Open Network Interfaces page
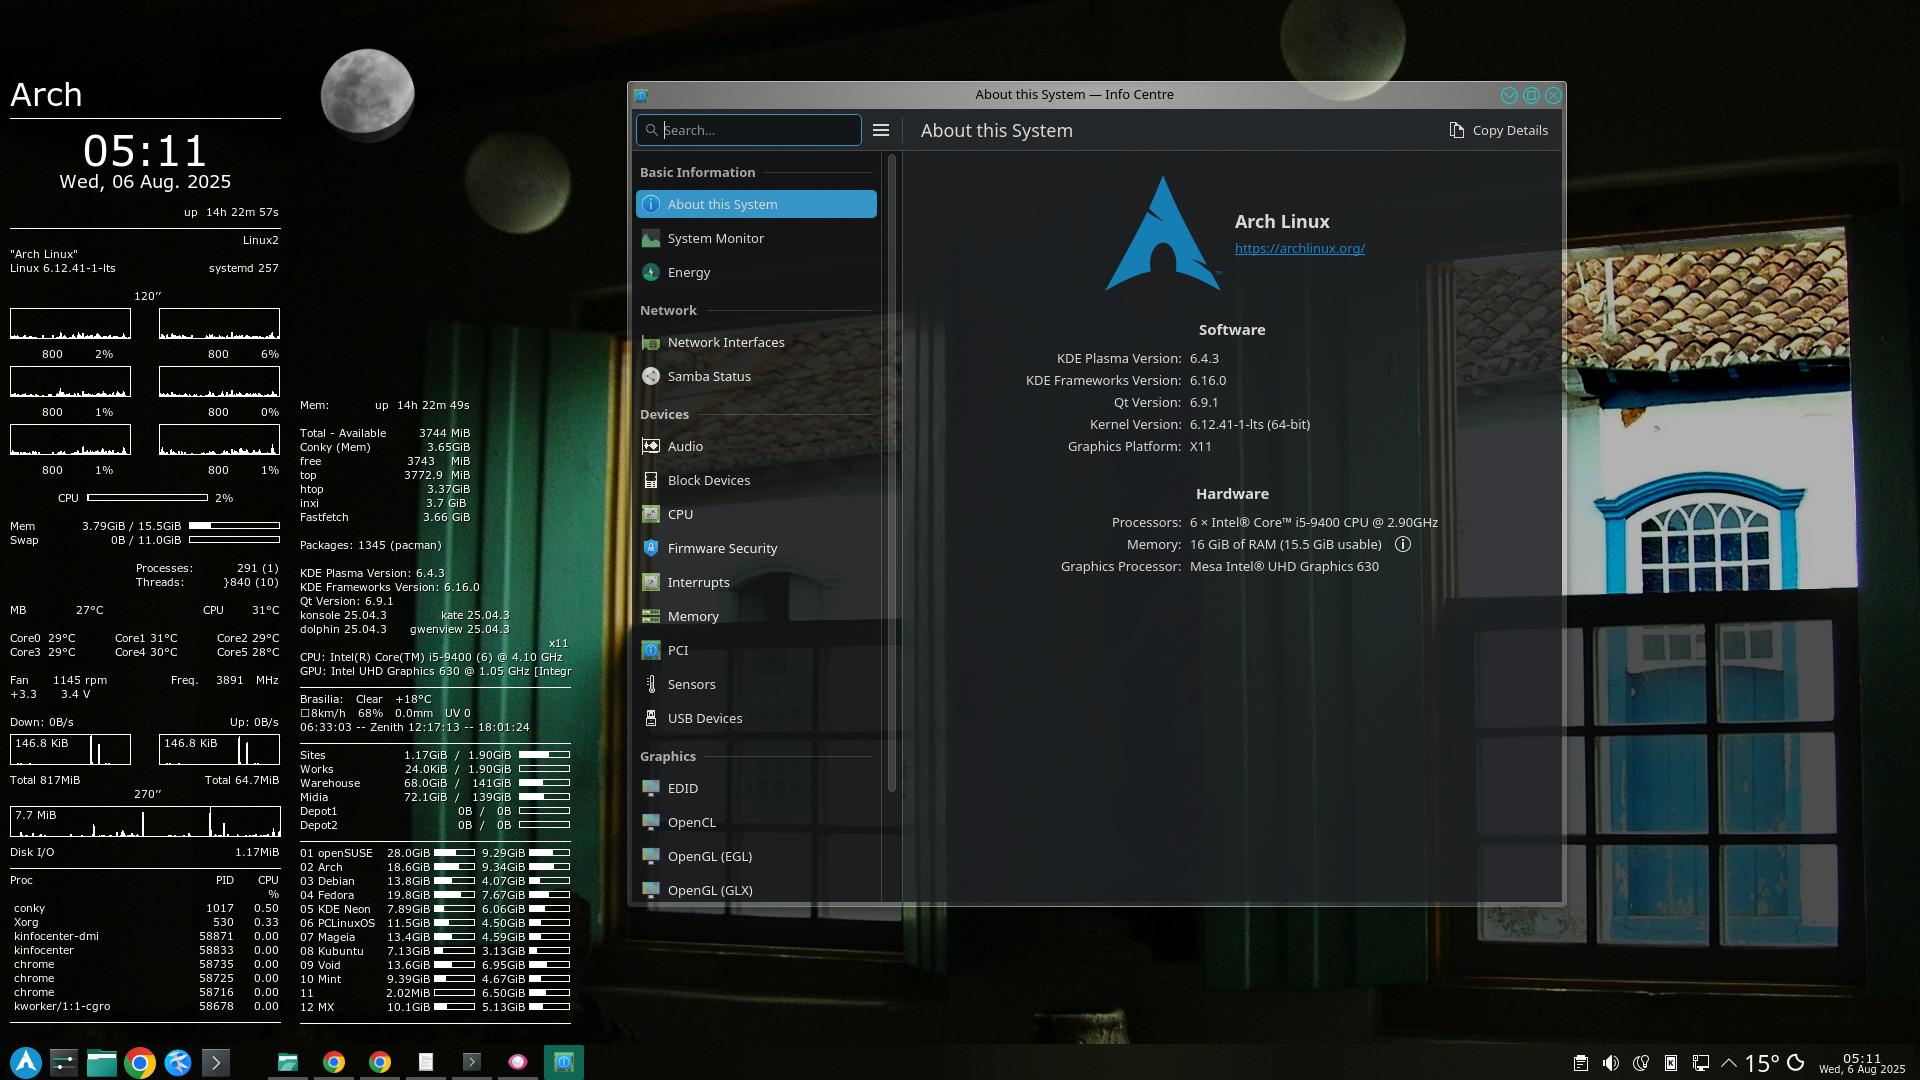 coord(756,342)
